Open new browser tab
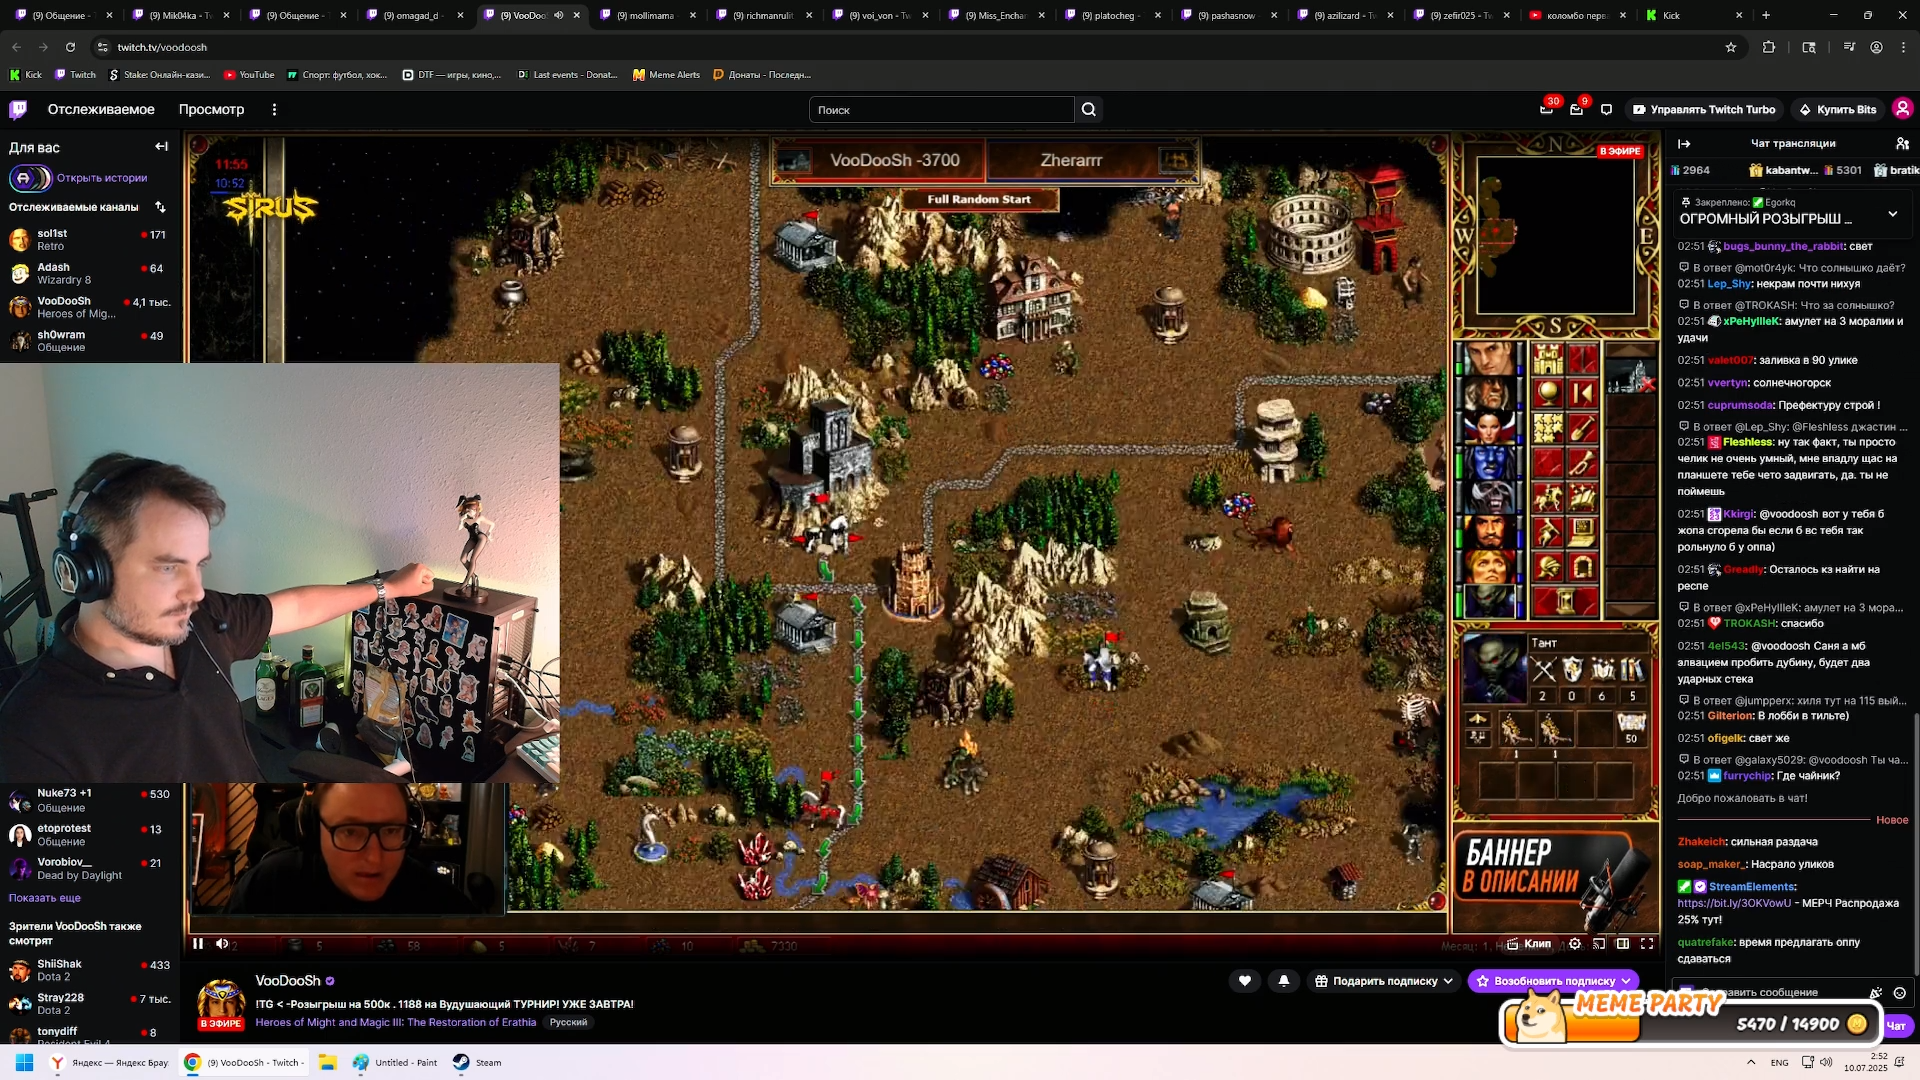The height and width of the screenshot is (1080, 1920). point(1766,15)
